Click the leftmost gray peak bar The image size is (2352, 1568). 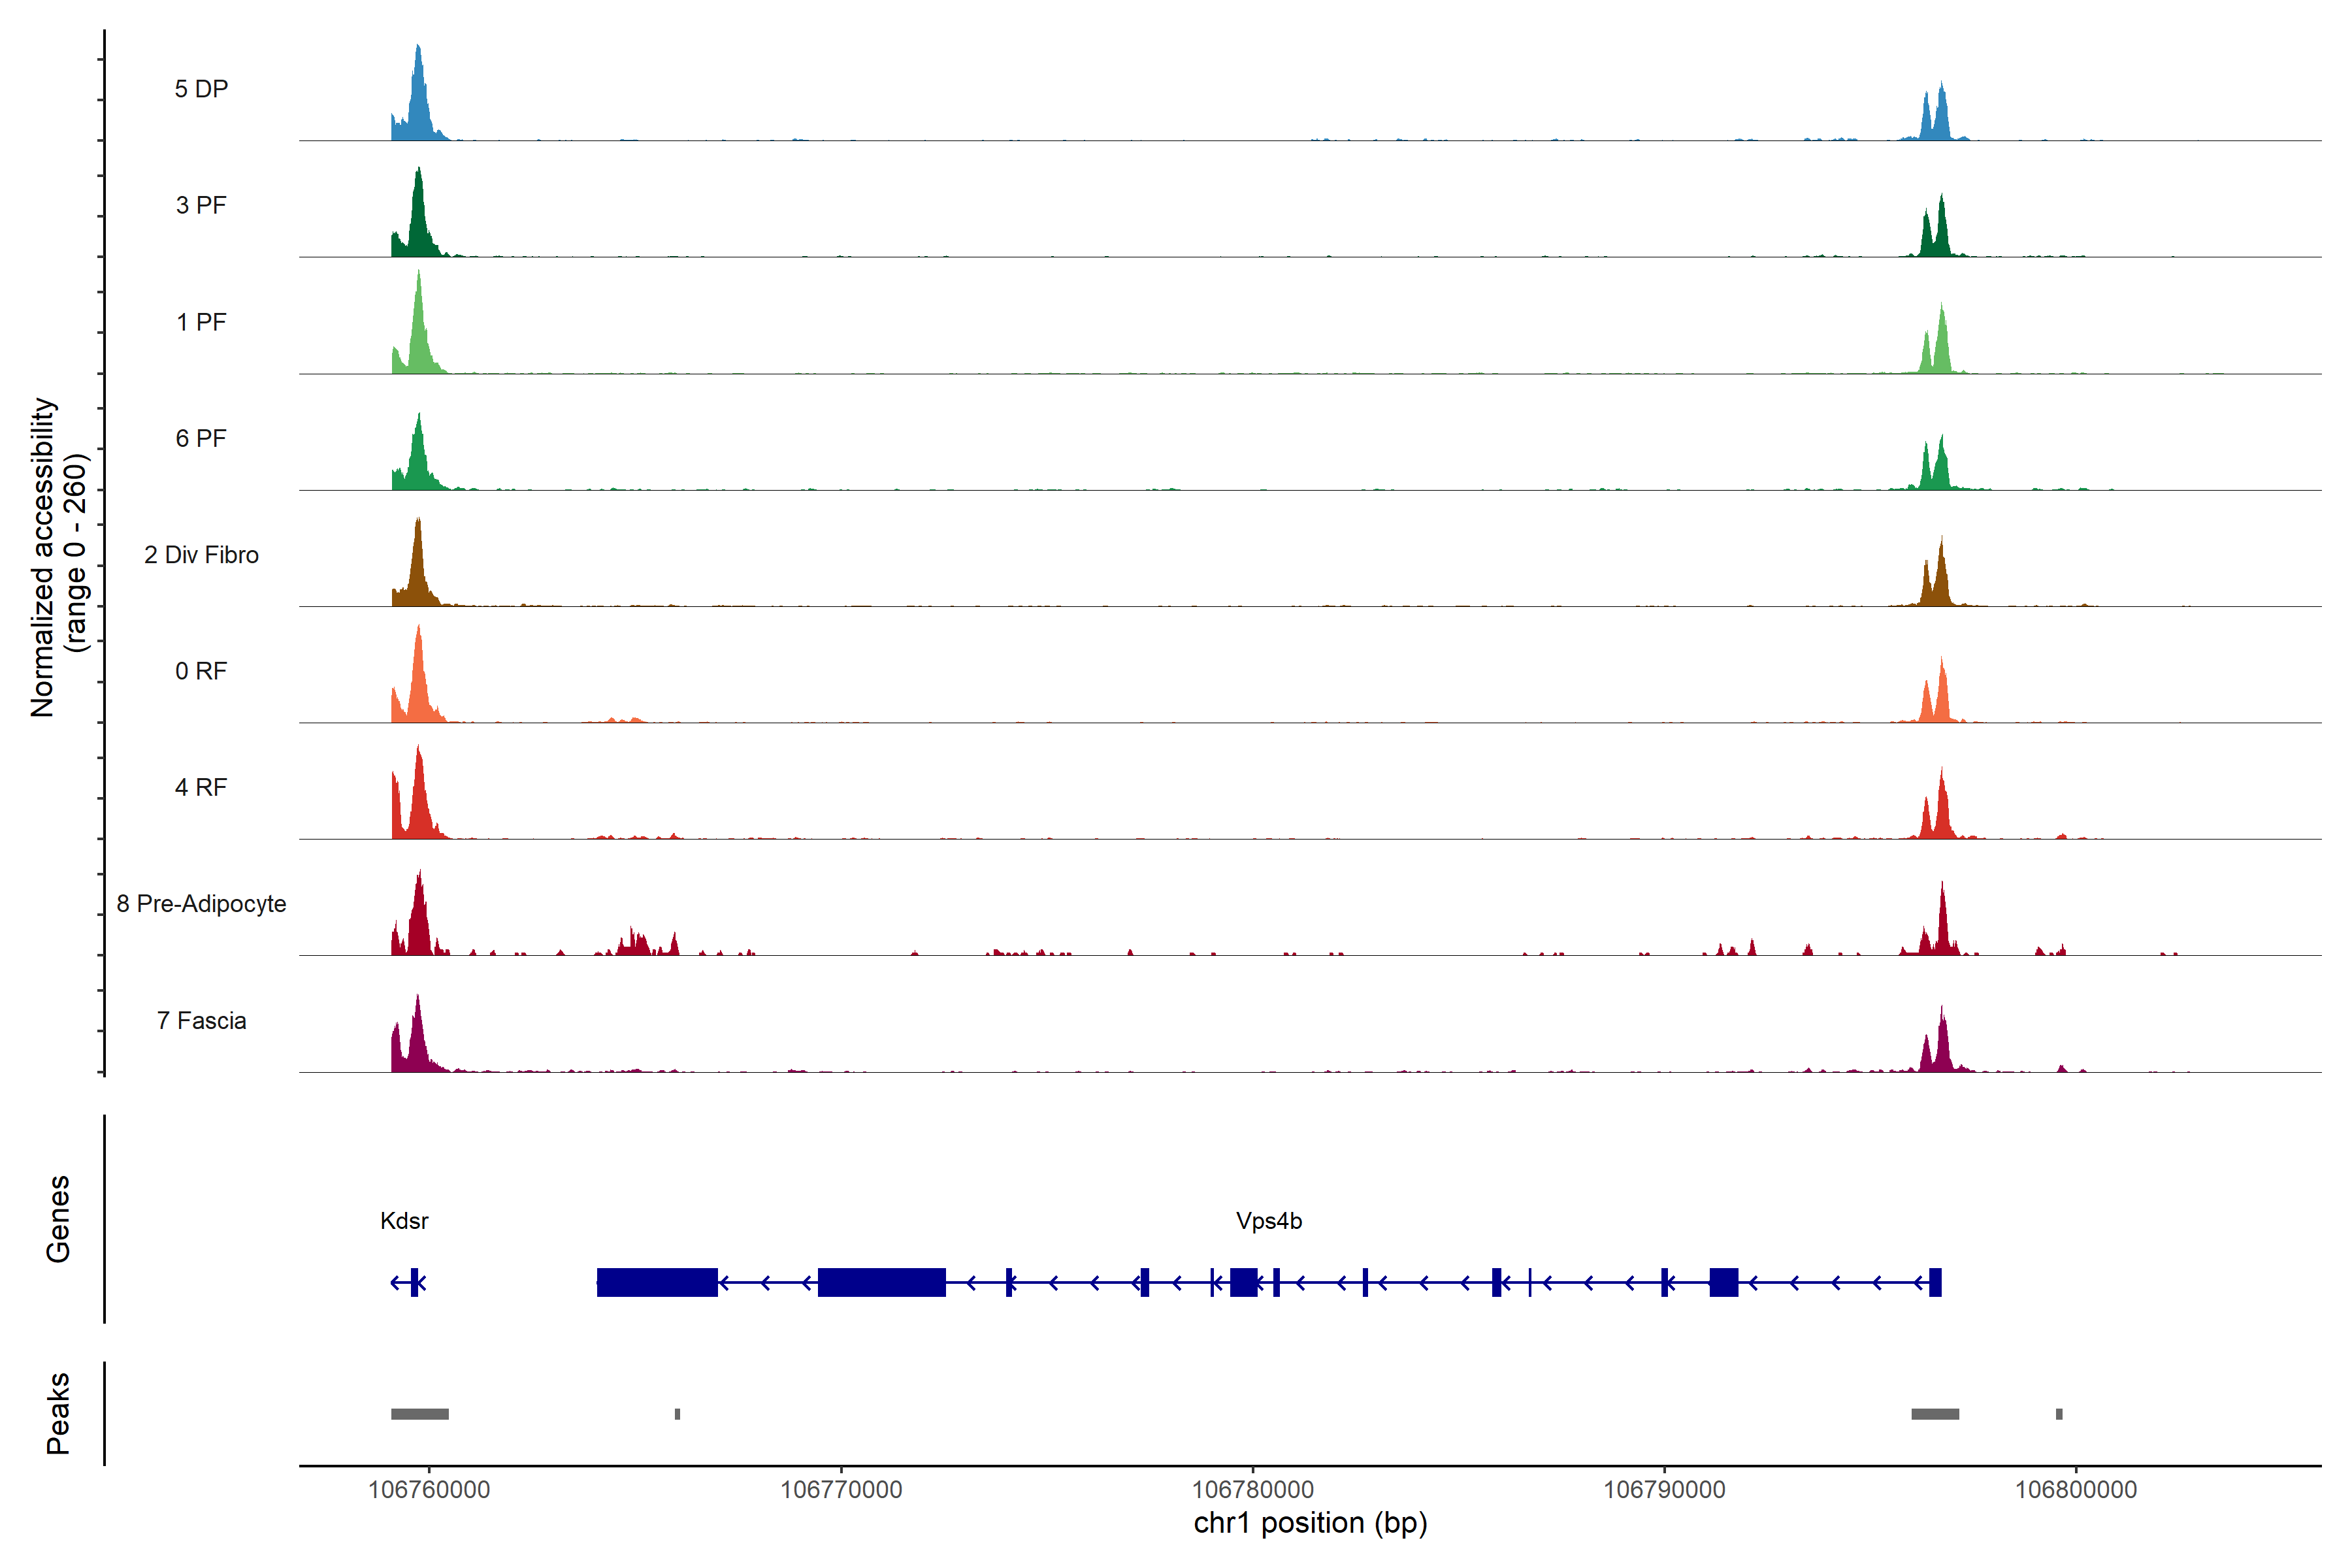point(420,1414)
